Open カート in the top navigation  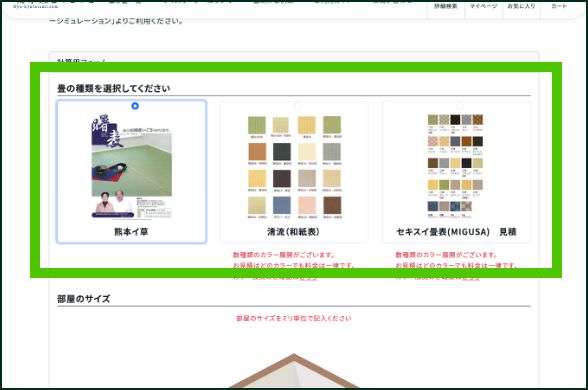[x=559, y=6]
